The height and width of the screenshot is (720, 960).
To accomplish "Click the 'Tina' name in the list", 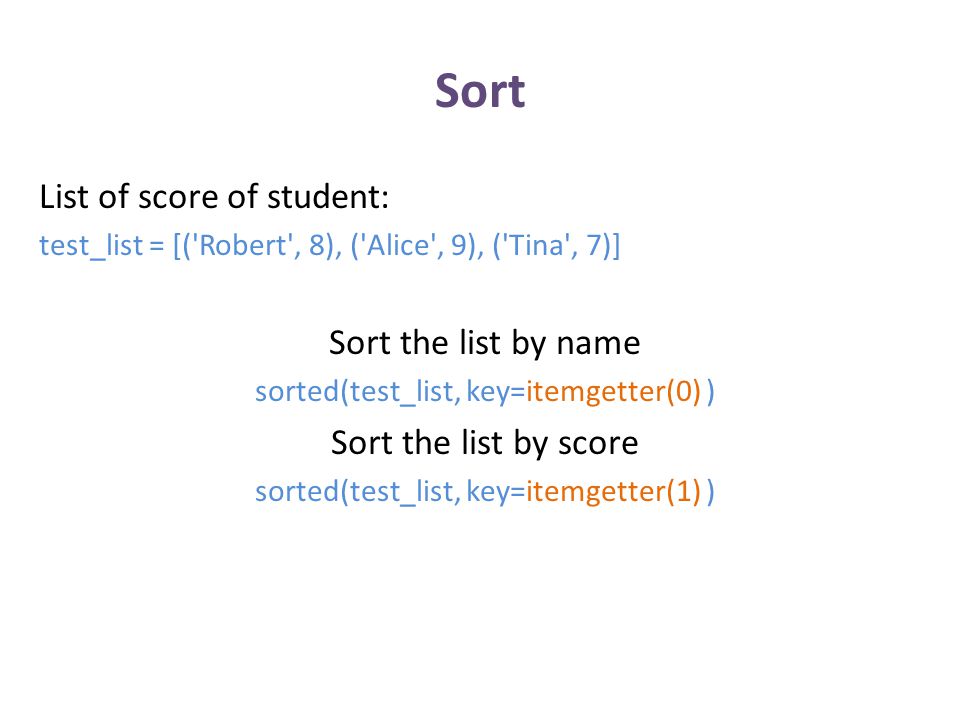I will point(536,246).
